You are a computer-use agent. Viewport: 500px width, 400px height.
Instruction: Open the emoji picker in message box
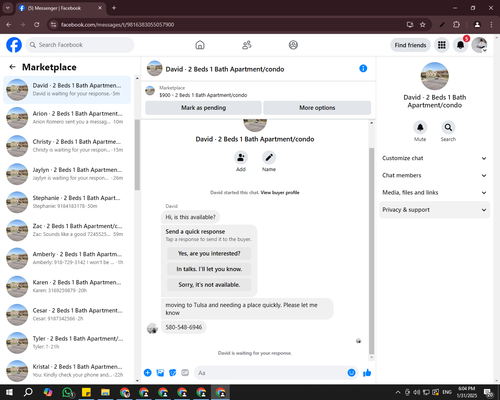[x=351, y=373]
